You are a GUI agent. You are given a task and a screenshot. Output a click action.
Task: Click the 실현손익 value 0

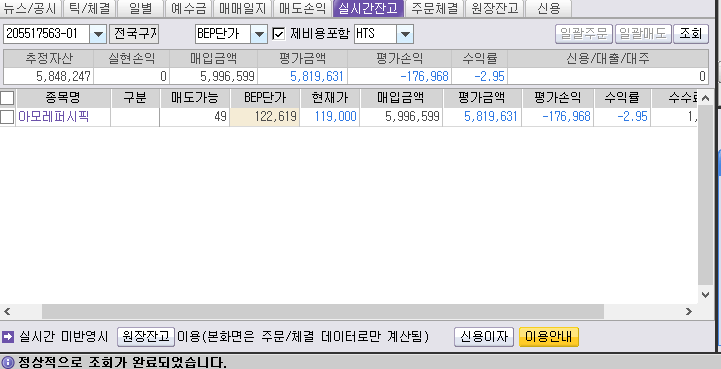(132, 76)
